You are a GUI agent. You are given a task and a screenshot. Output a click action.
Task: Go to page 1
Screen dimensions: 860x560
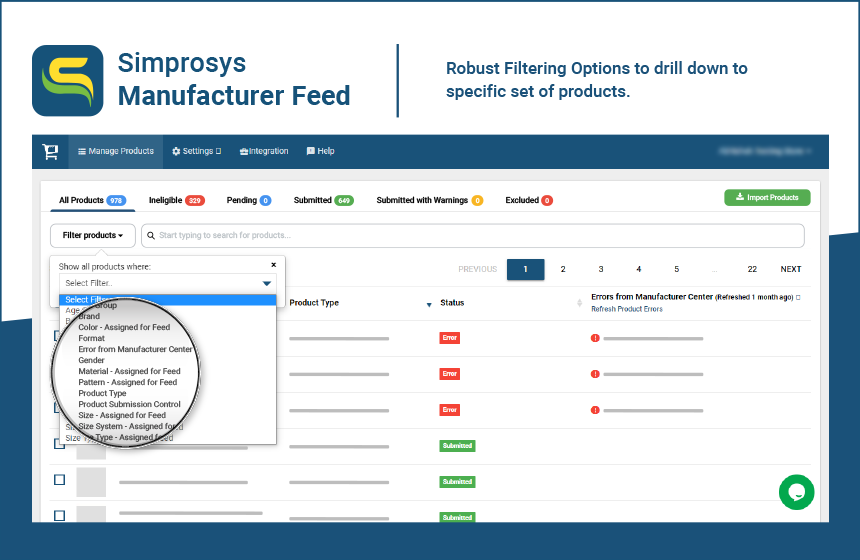[525, 269]
